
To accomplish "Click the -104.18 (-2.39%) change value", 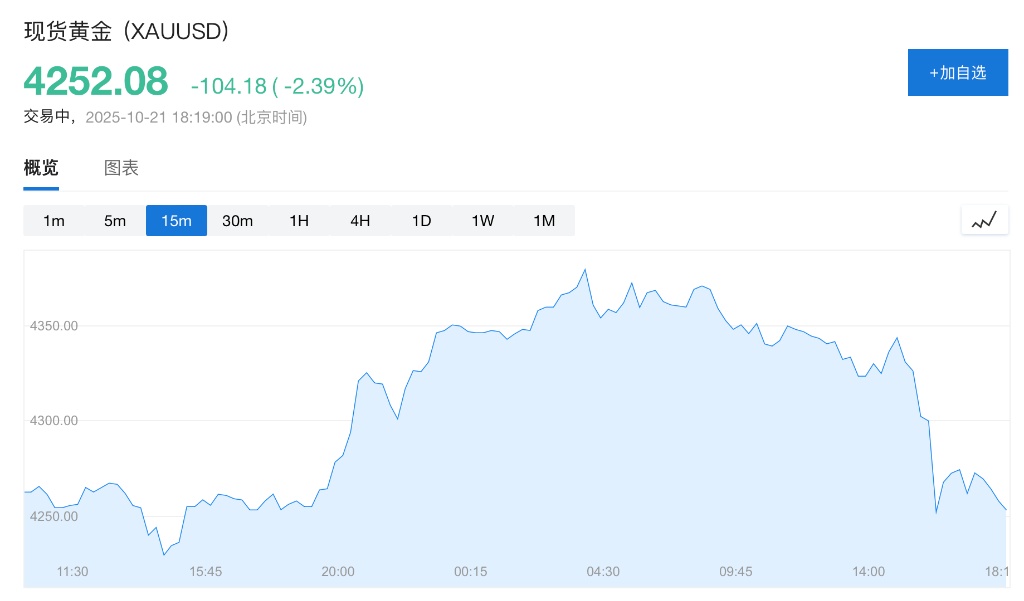I will (277, 86).
